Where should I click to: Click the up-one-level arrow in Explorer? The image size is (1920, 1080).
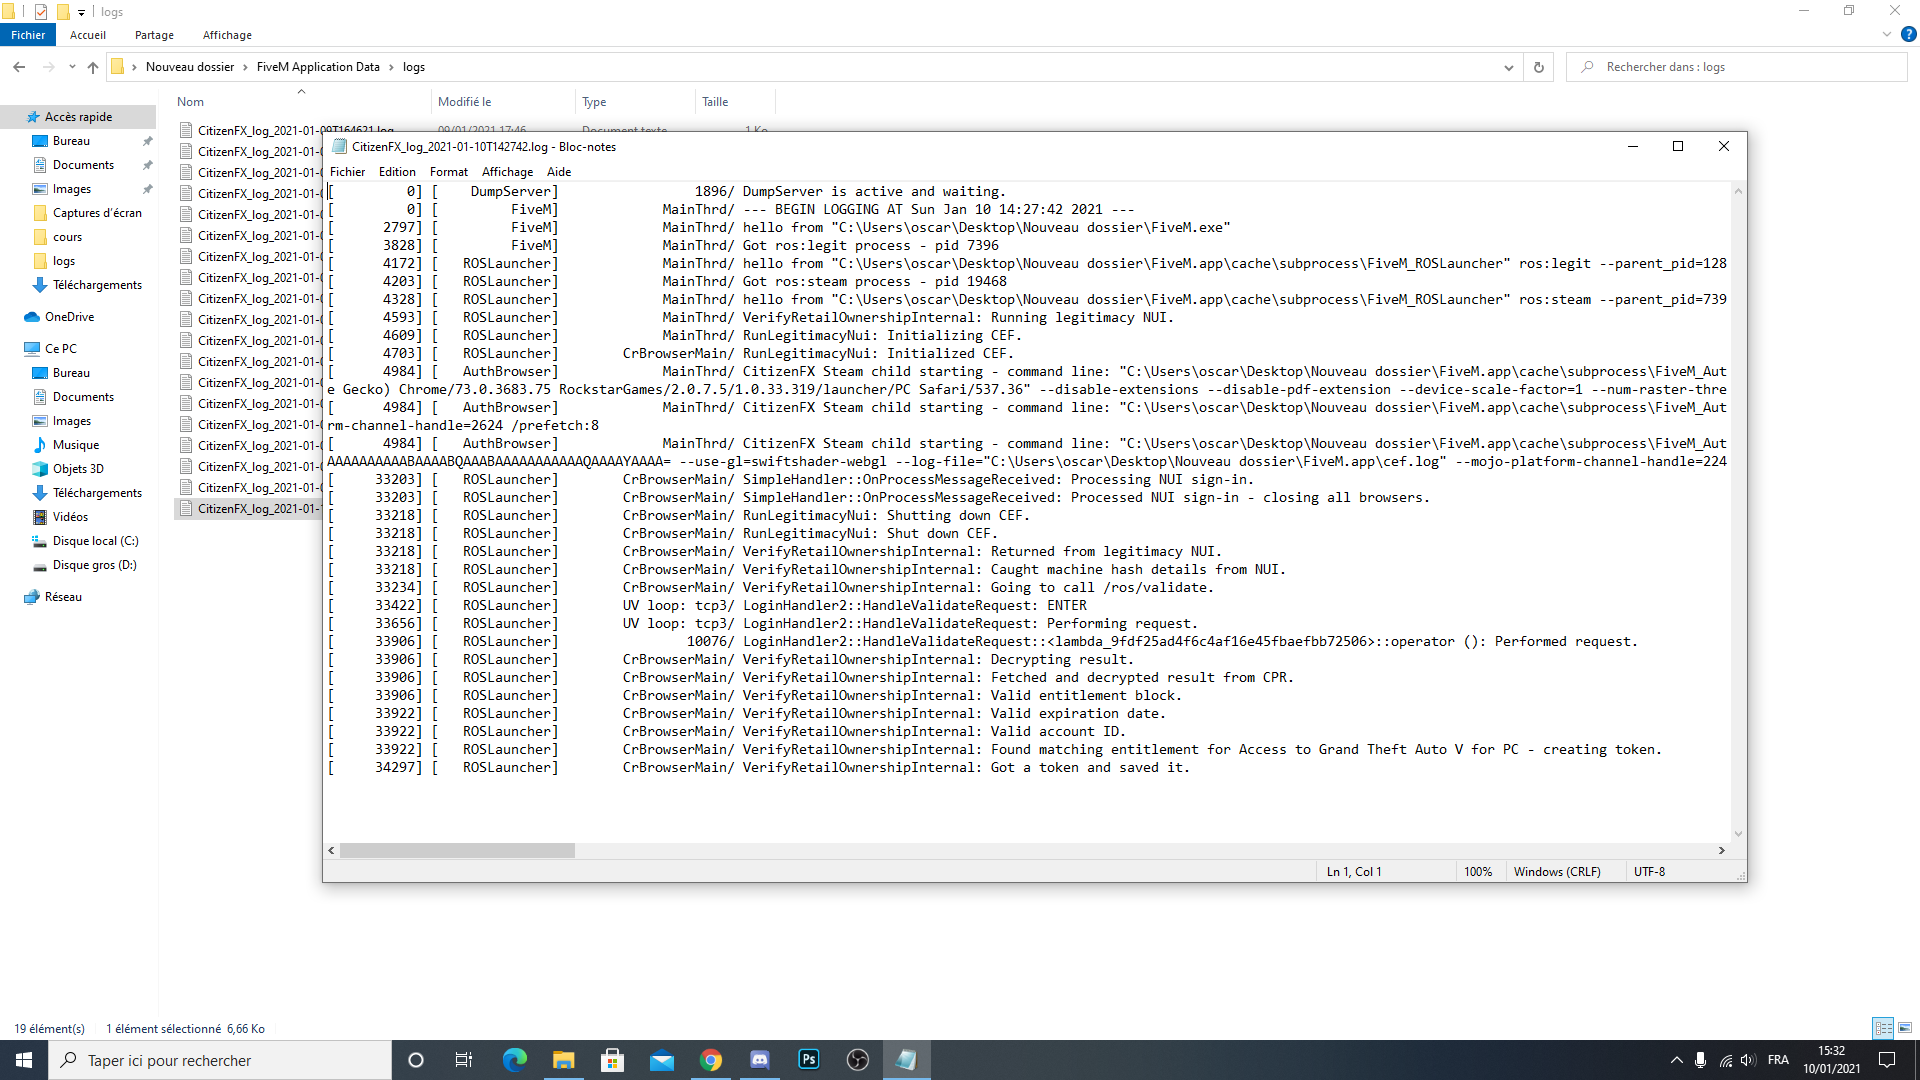(93, 67)
